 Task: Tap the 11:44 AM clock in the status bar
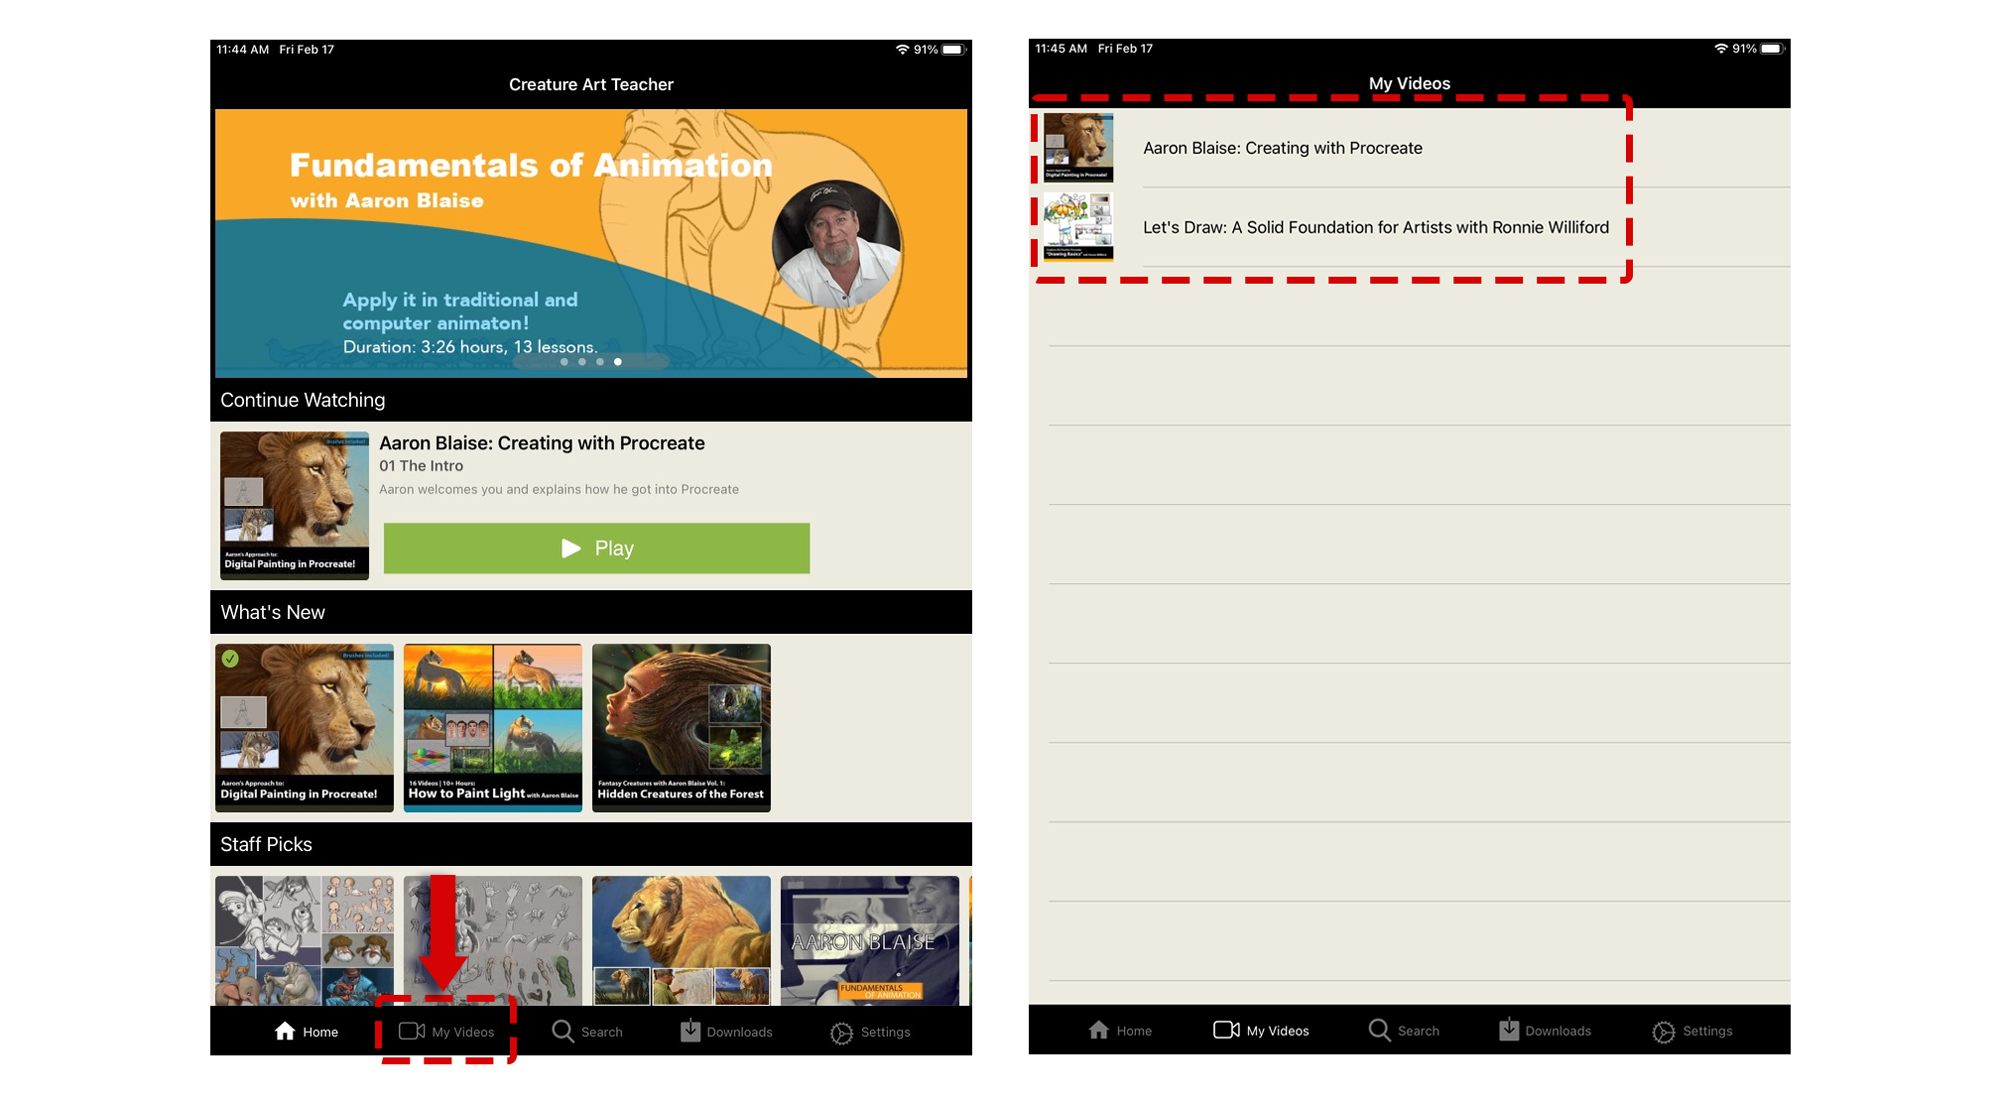[243, 49]
